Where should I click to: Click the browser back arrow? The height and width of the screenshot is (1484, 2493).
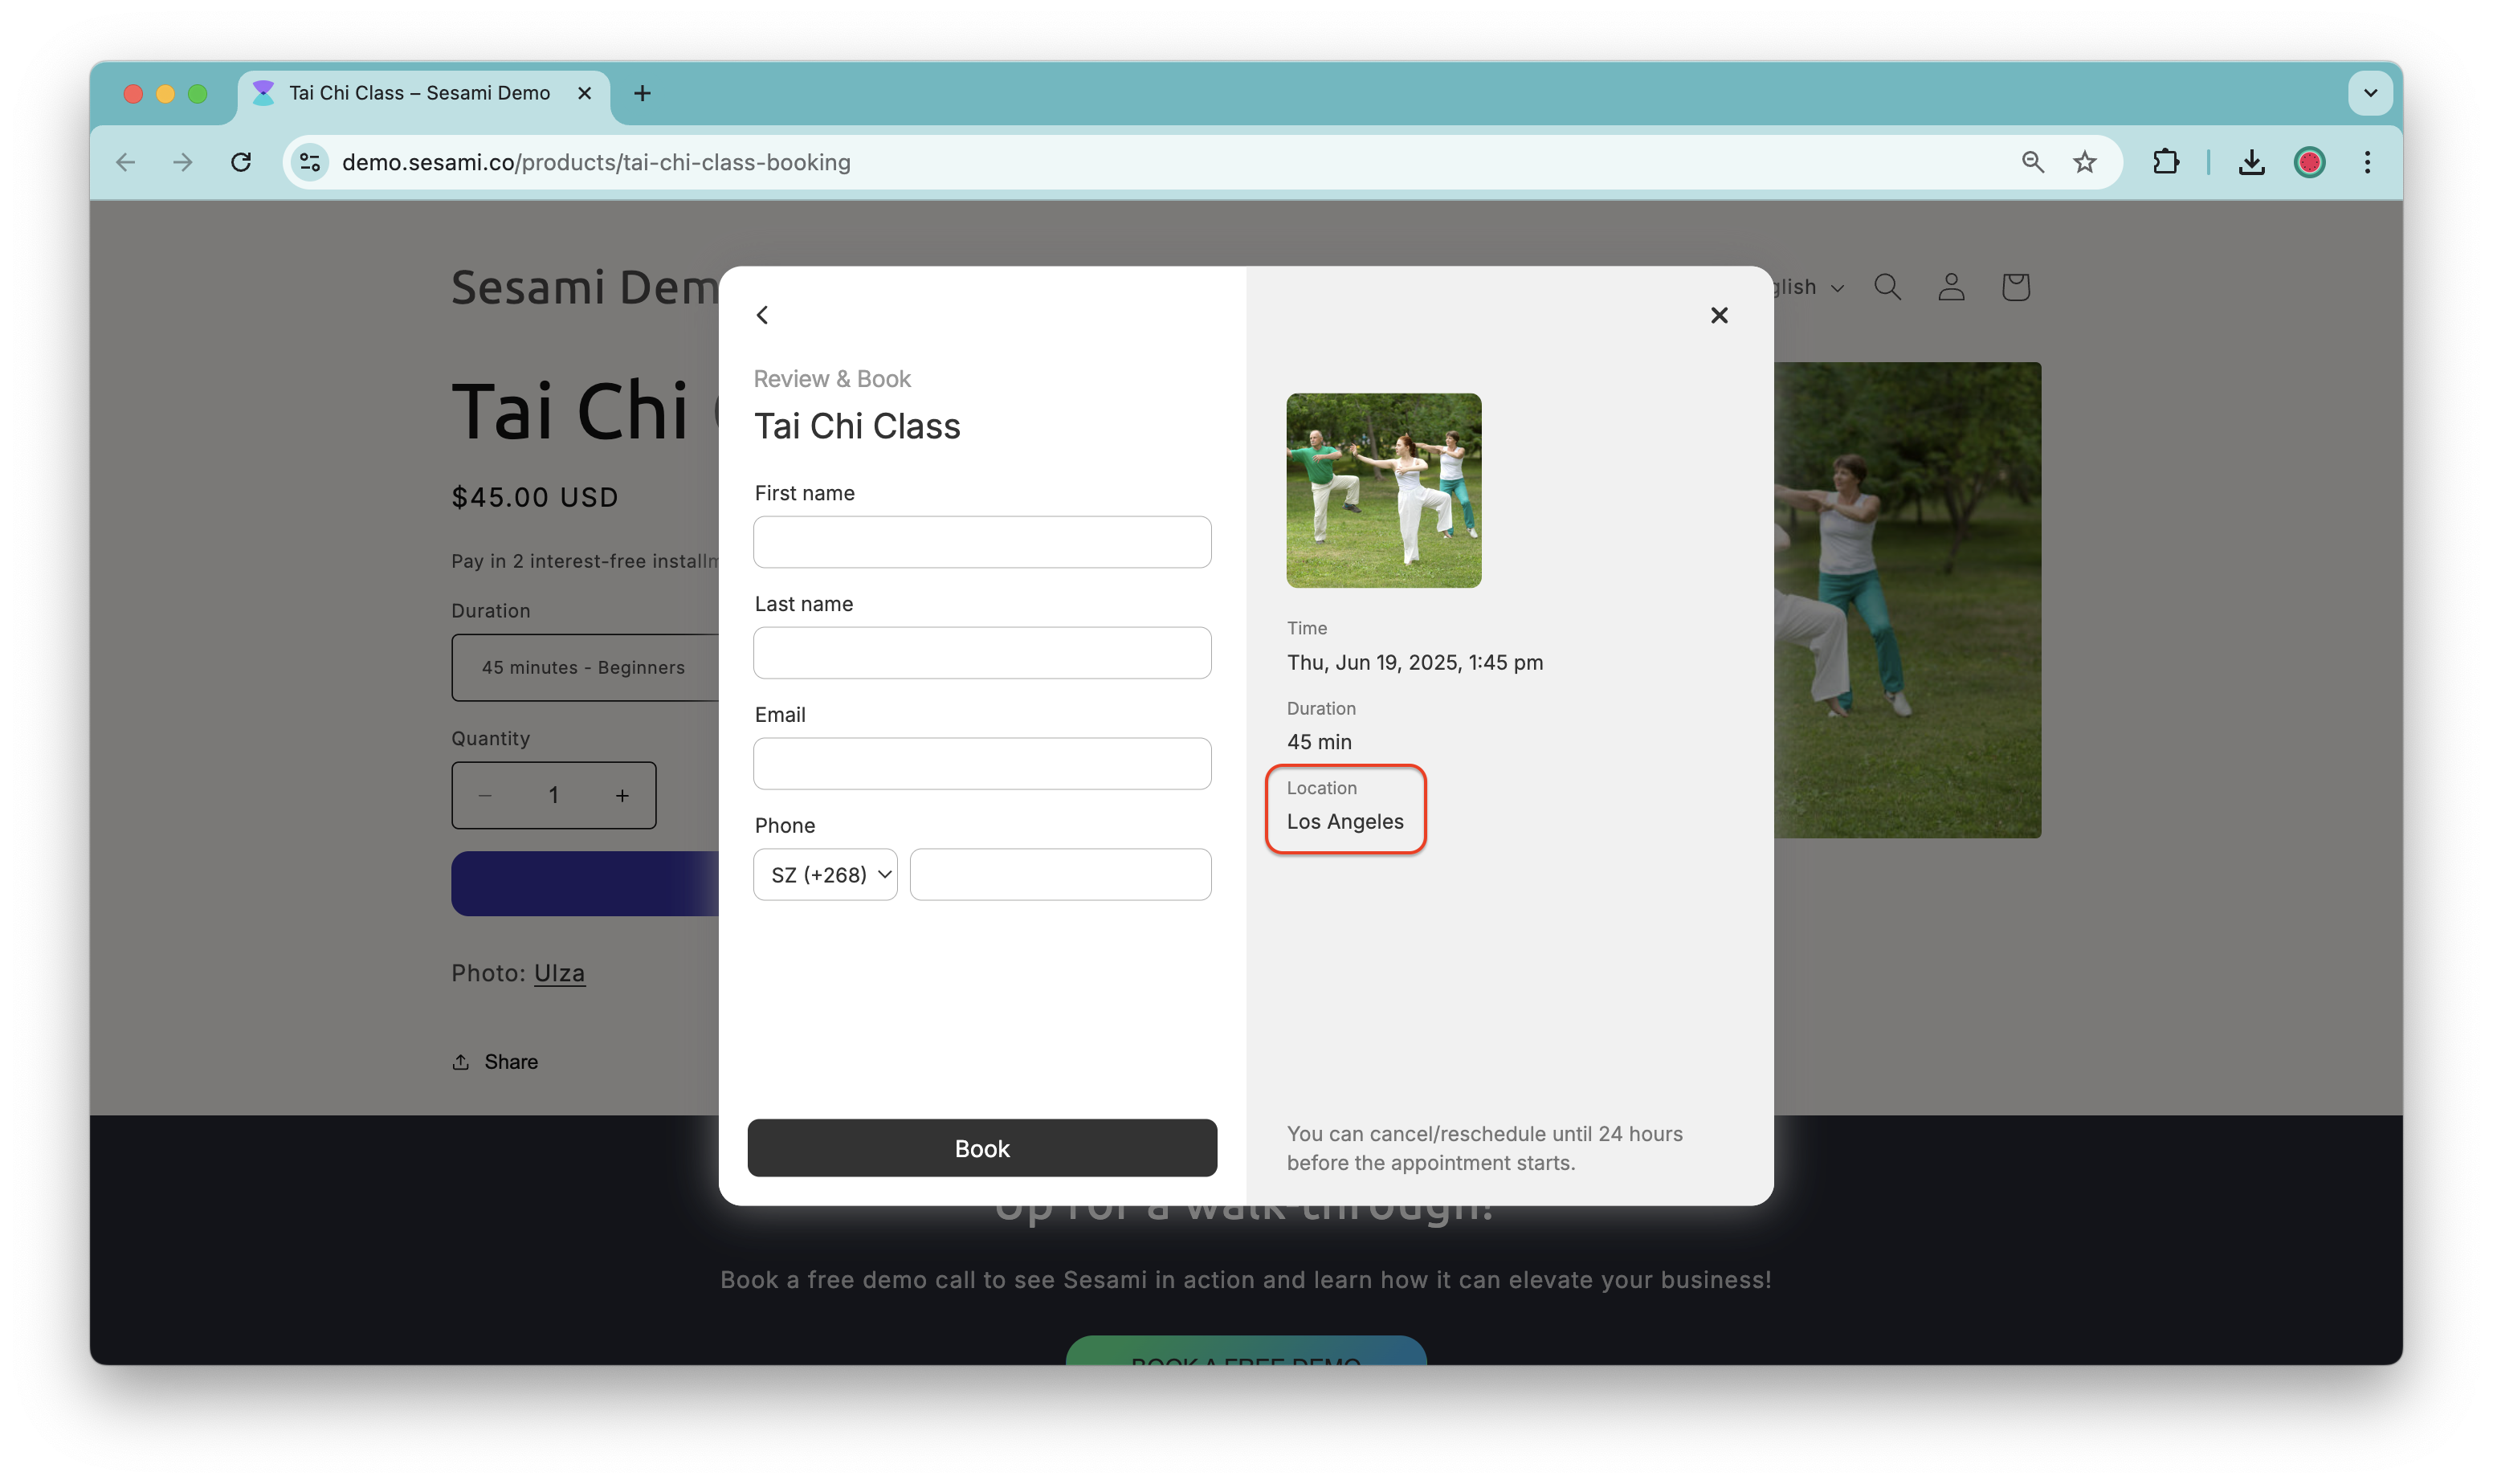tap(126, 162)
